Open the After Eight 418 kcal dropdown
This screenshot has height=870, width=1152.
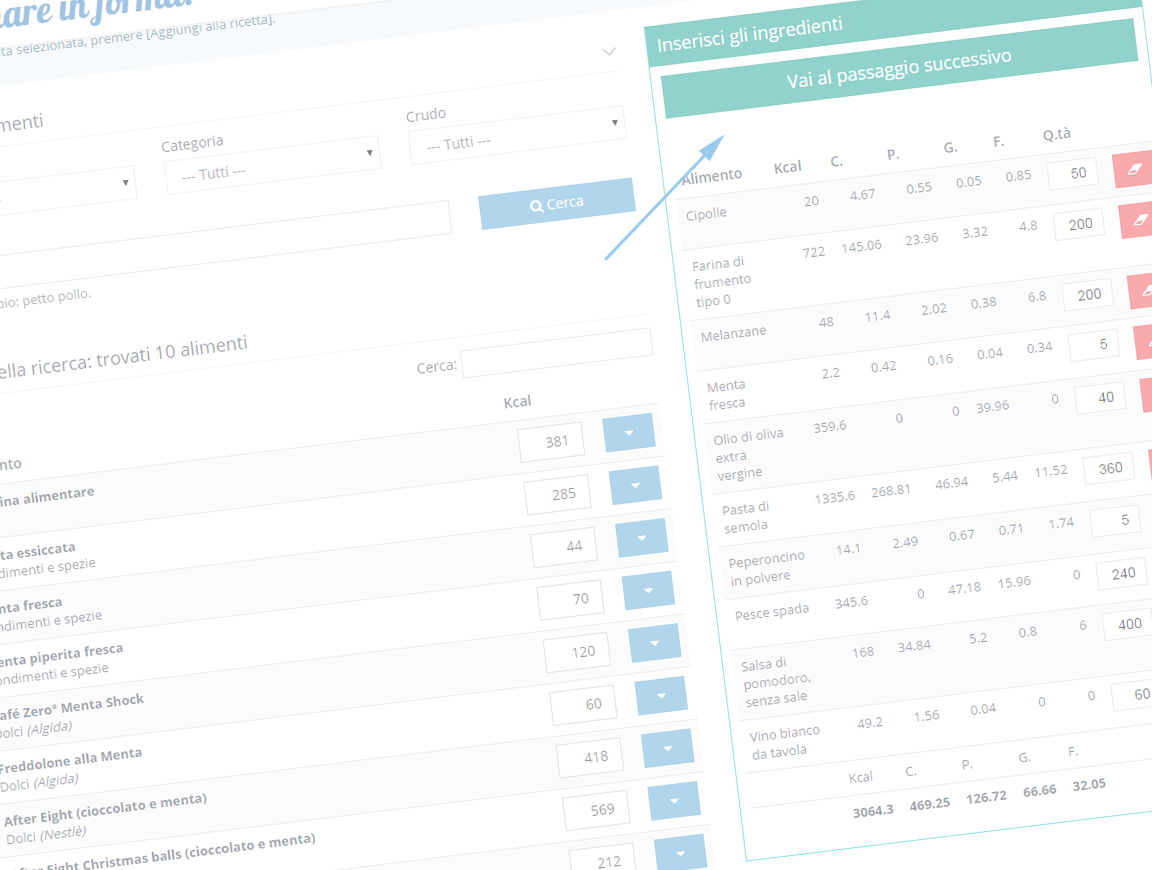pos(668,748)
